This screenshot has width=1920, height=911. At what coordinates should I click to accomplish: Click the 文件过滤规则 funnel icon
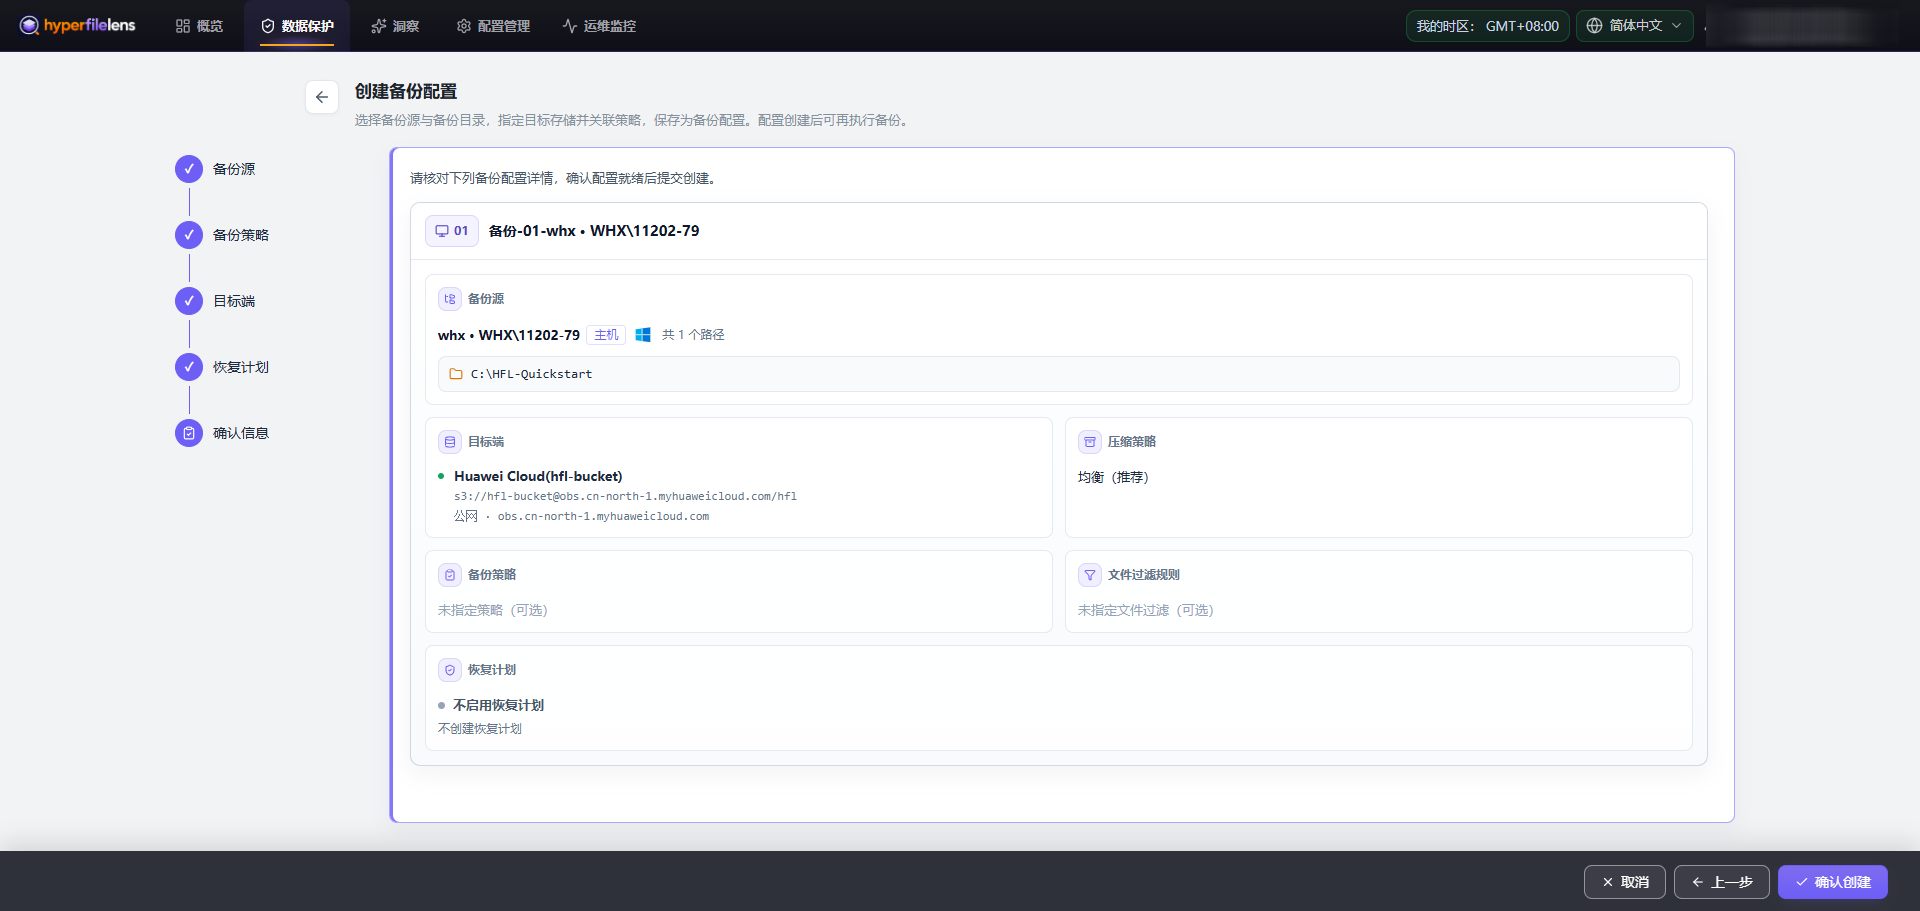point(1090,575)
